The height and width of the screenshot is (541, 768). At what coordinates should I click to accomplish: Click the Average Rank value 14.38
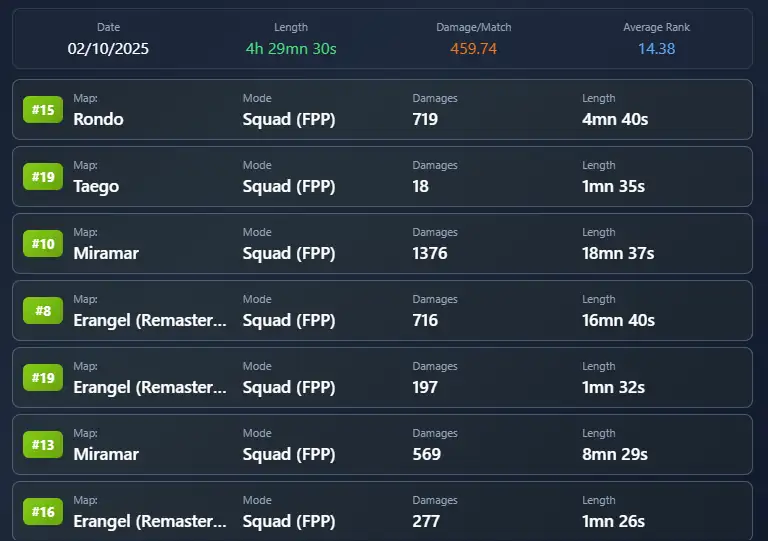(656, 48)
